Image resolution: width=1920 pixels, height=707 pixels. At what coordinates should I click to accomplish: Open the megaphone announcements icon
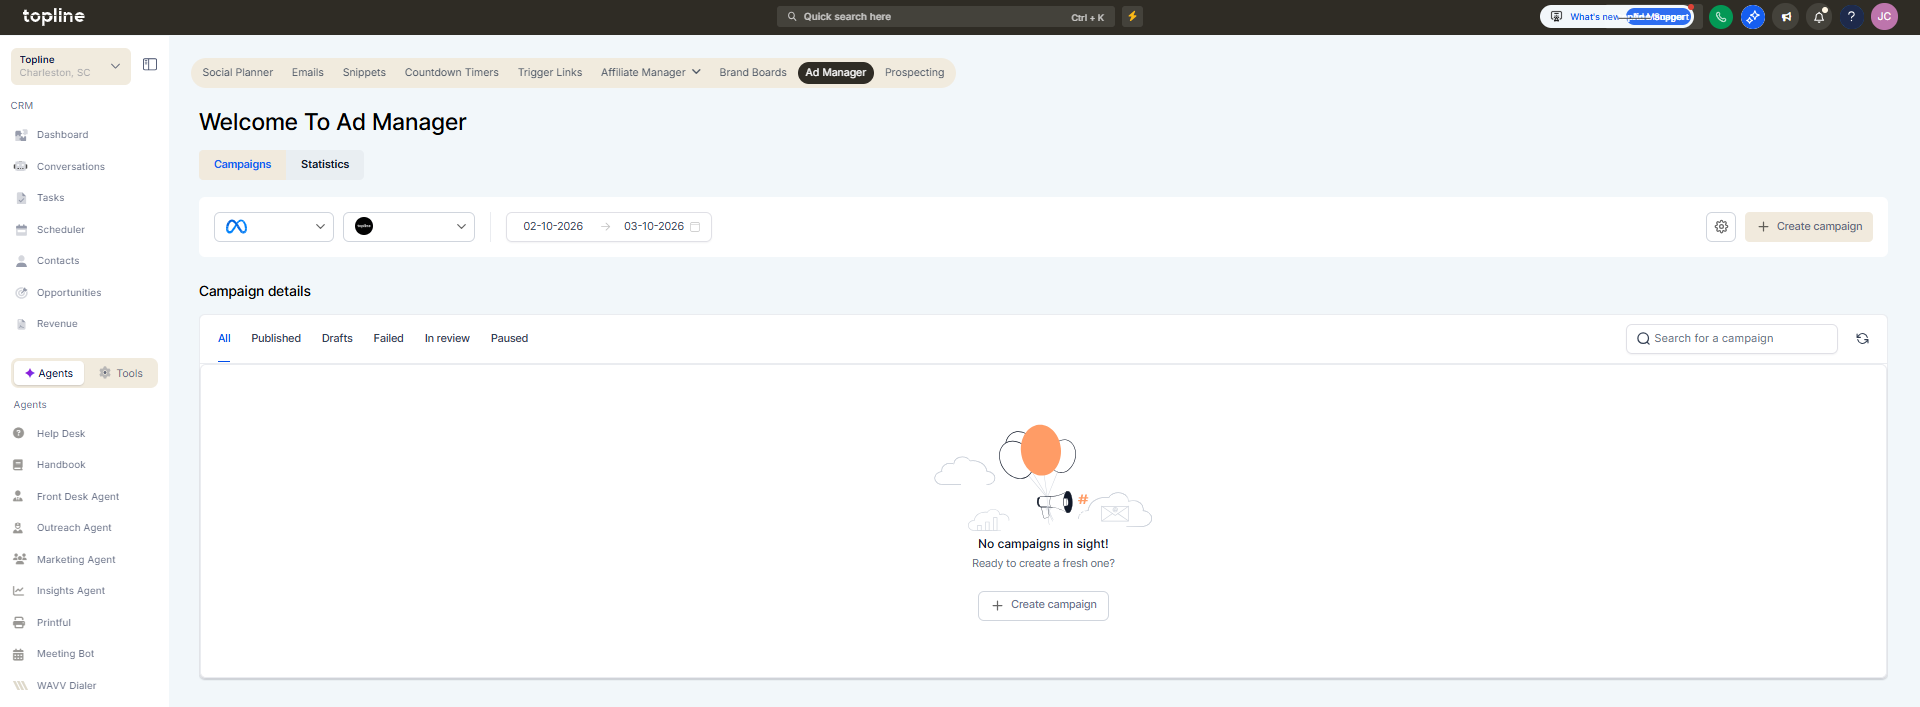1786,16
